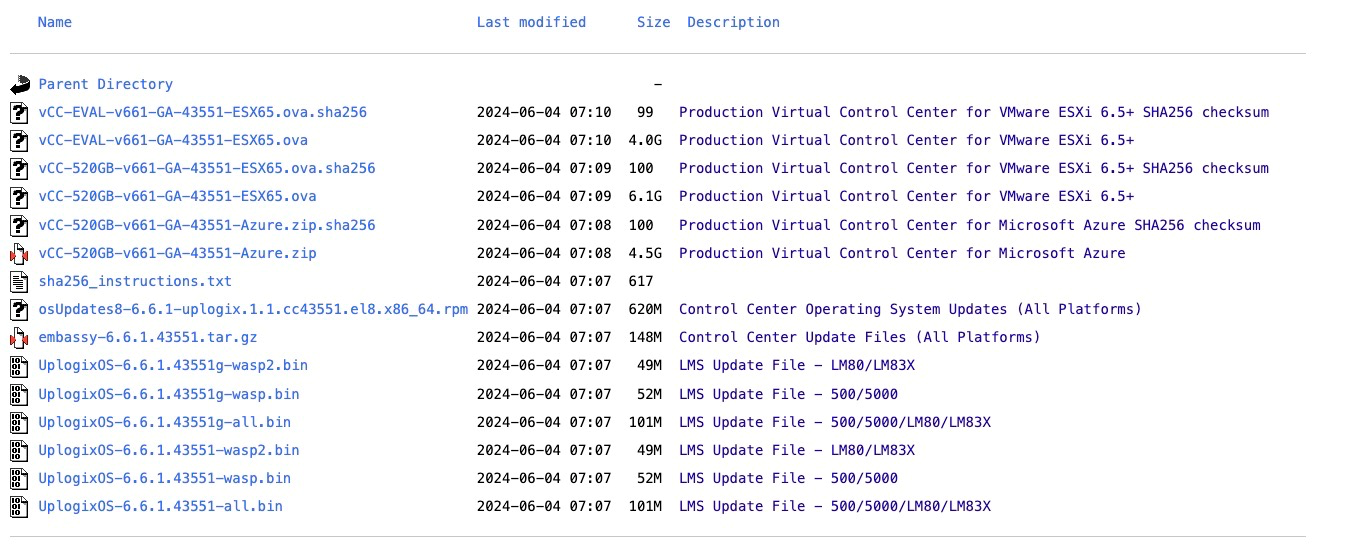
Task: Download vCC-520GB-v661-GA-43551-Azure.zip.sha256 checksum
Action: tap(206, 226)
